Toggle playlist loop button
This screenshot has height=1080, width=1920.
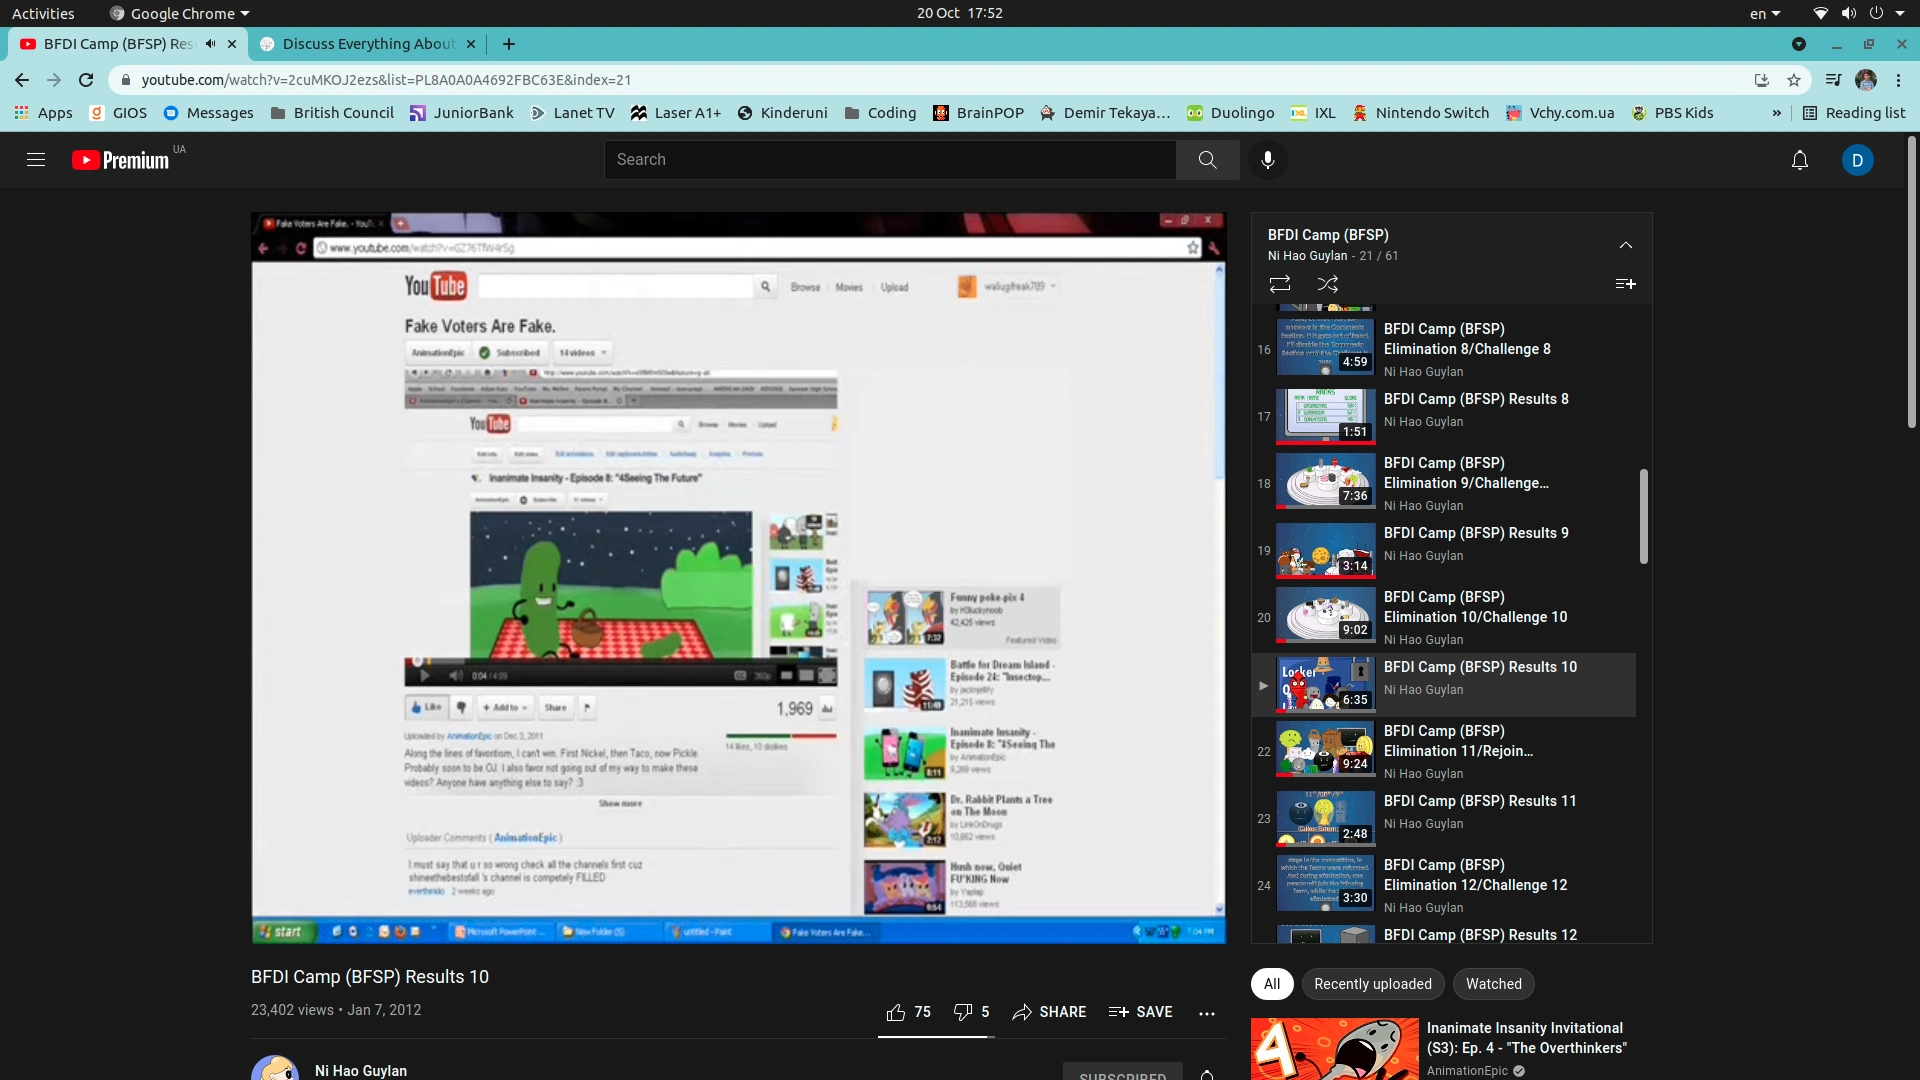(1279, 284)
